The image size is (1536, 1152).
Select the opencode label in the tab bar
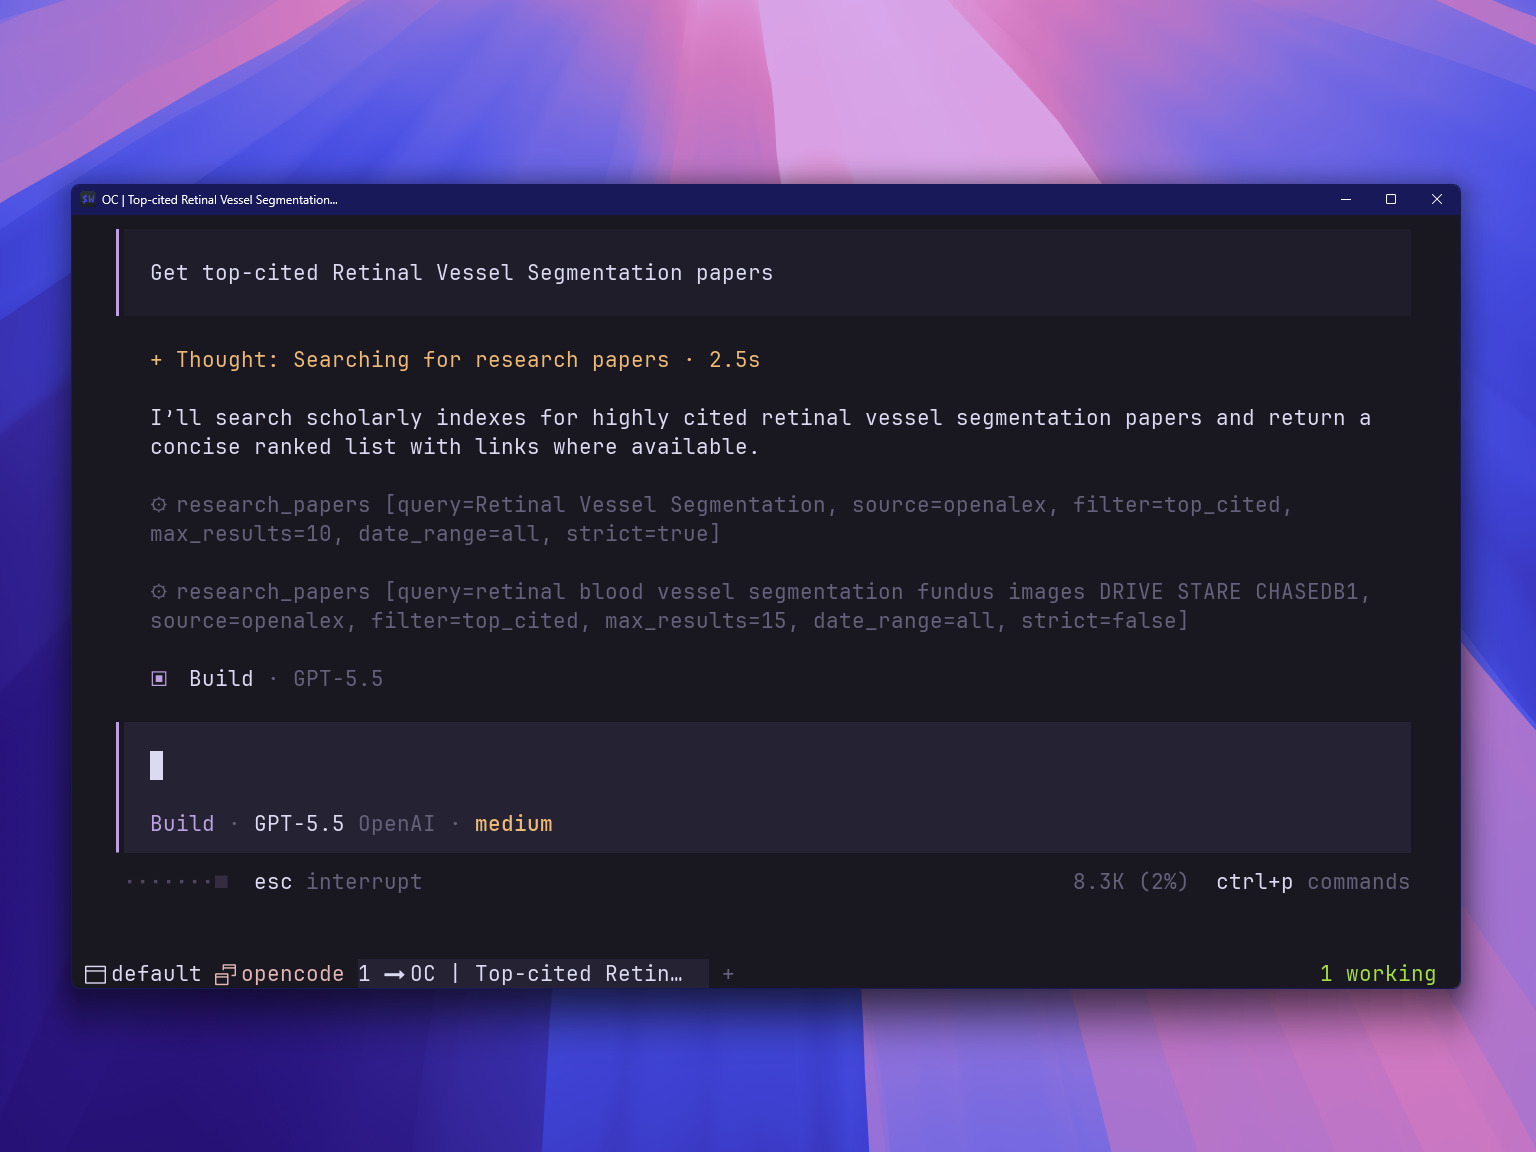point(292,974)
